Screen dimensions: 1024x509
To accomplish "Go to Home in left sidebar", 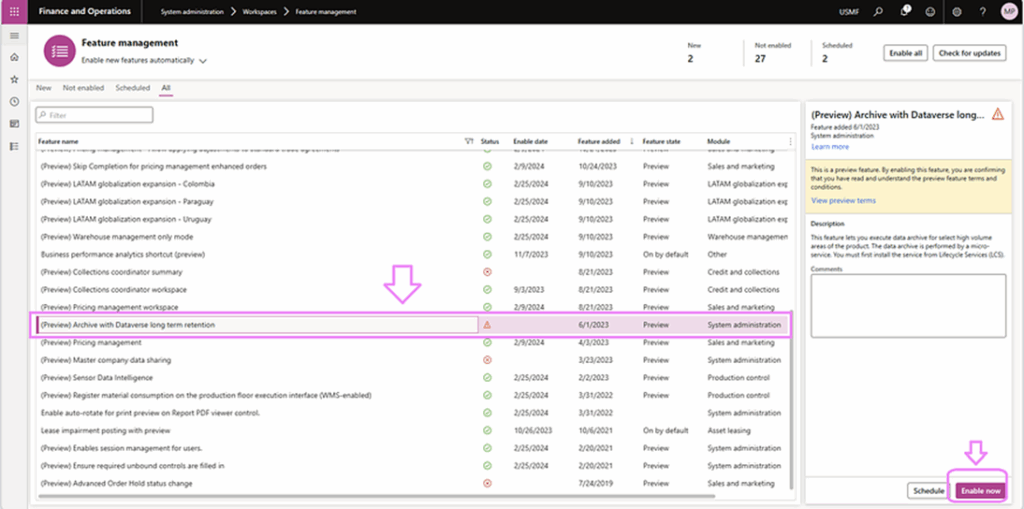I will click(x=14, y=57).
